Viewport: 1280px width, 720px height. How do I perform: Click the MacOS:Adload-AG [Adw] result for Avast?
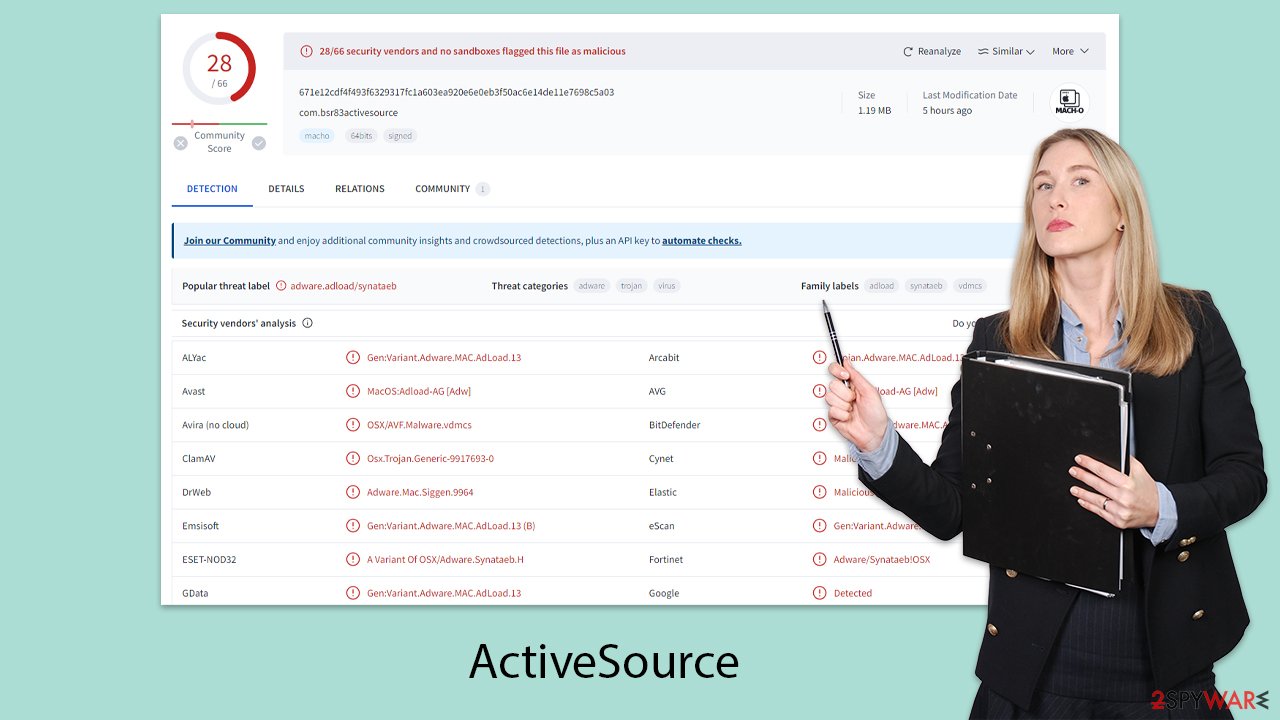tap(419, 391)
